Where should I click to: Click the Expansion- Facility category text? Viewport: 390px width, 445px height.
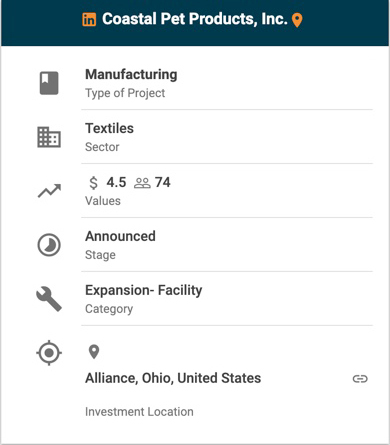click(x=144, y=290)
